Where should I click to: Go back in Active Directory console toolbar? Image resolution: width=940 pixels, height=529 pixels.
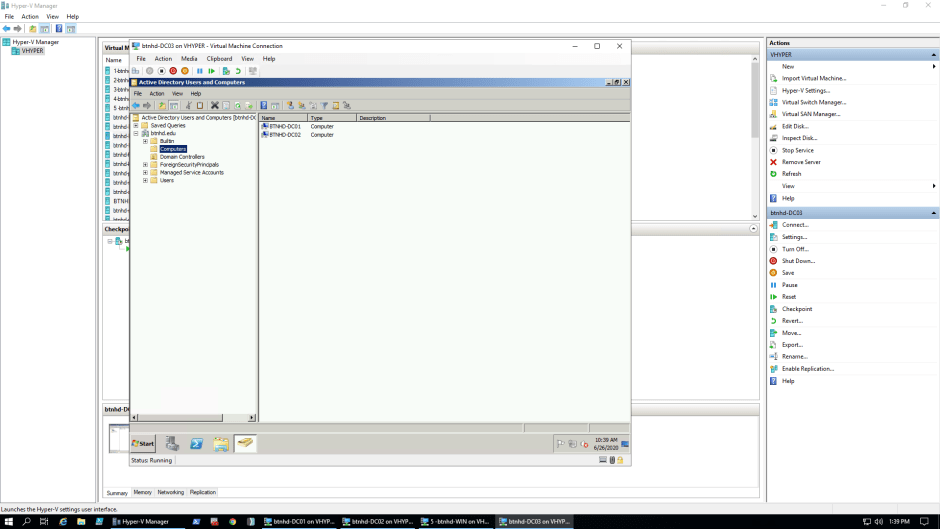136,106
